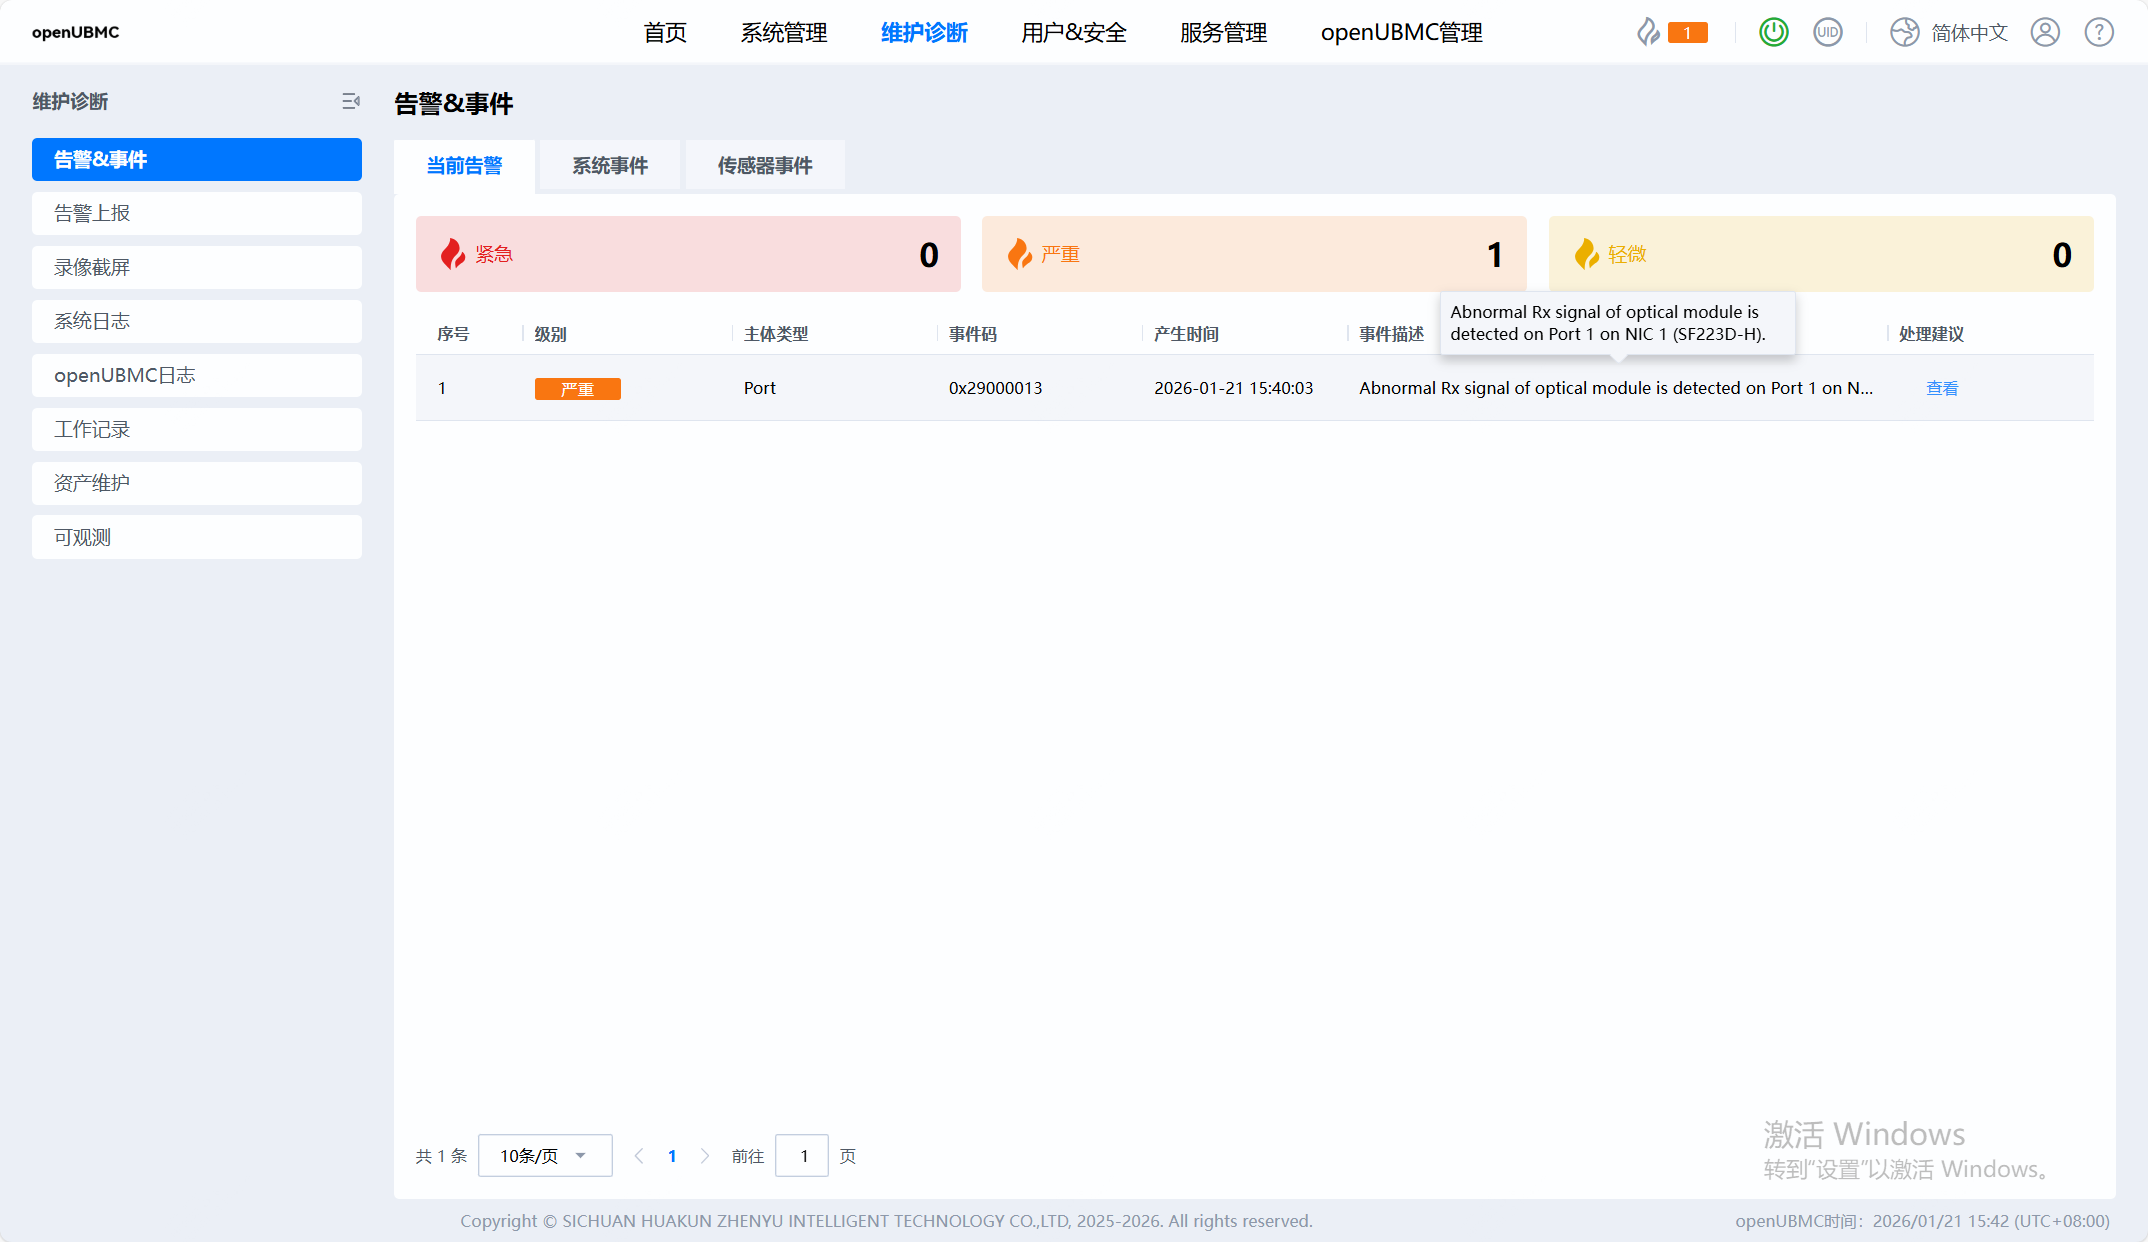2148x1242 pixels.
Task: Open the 10条/页 page size dropdown
Action: coord(545,1156)
